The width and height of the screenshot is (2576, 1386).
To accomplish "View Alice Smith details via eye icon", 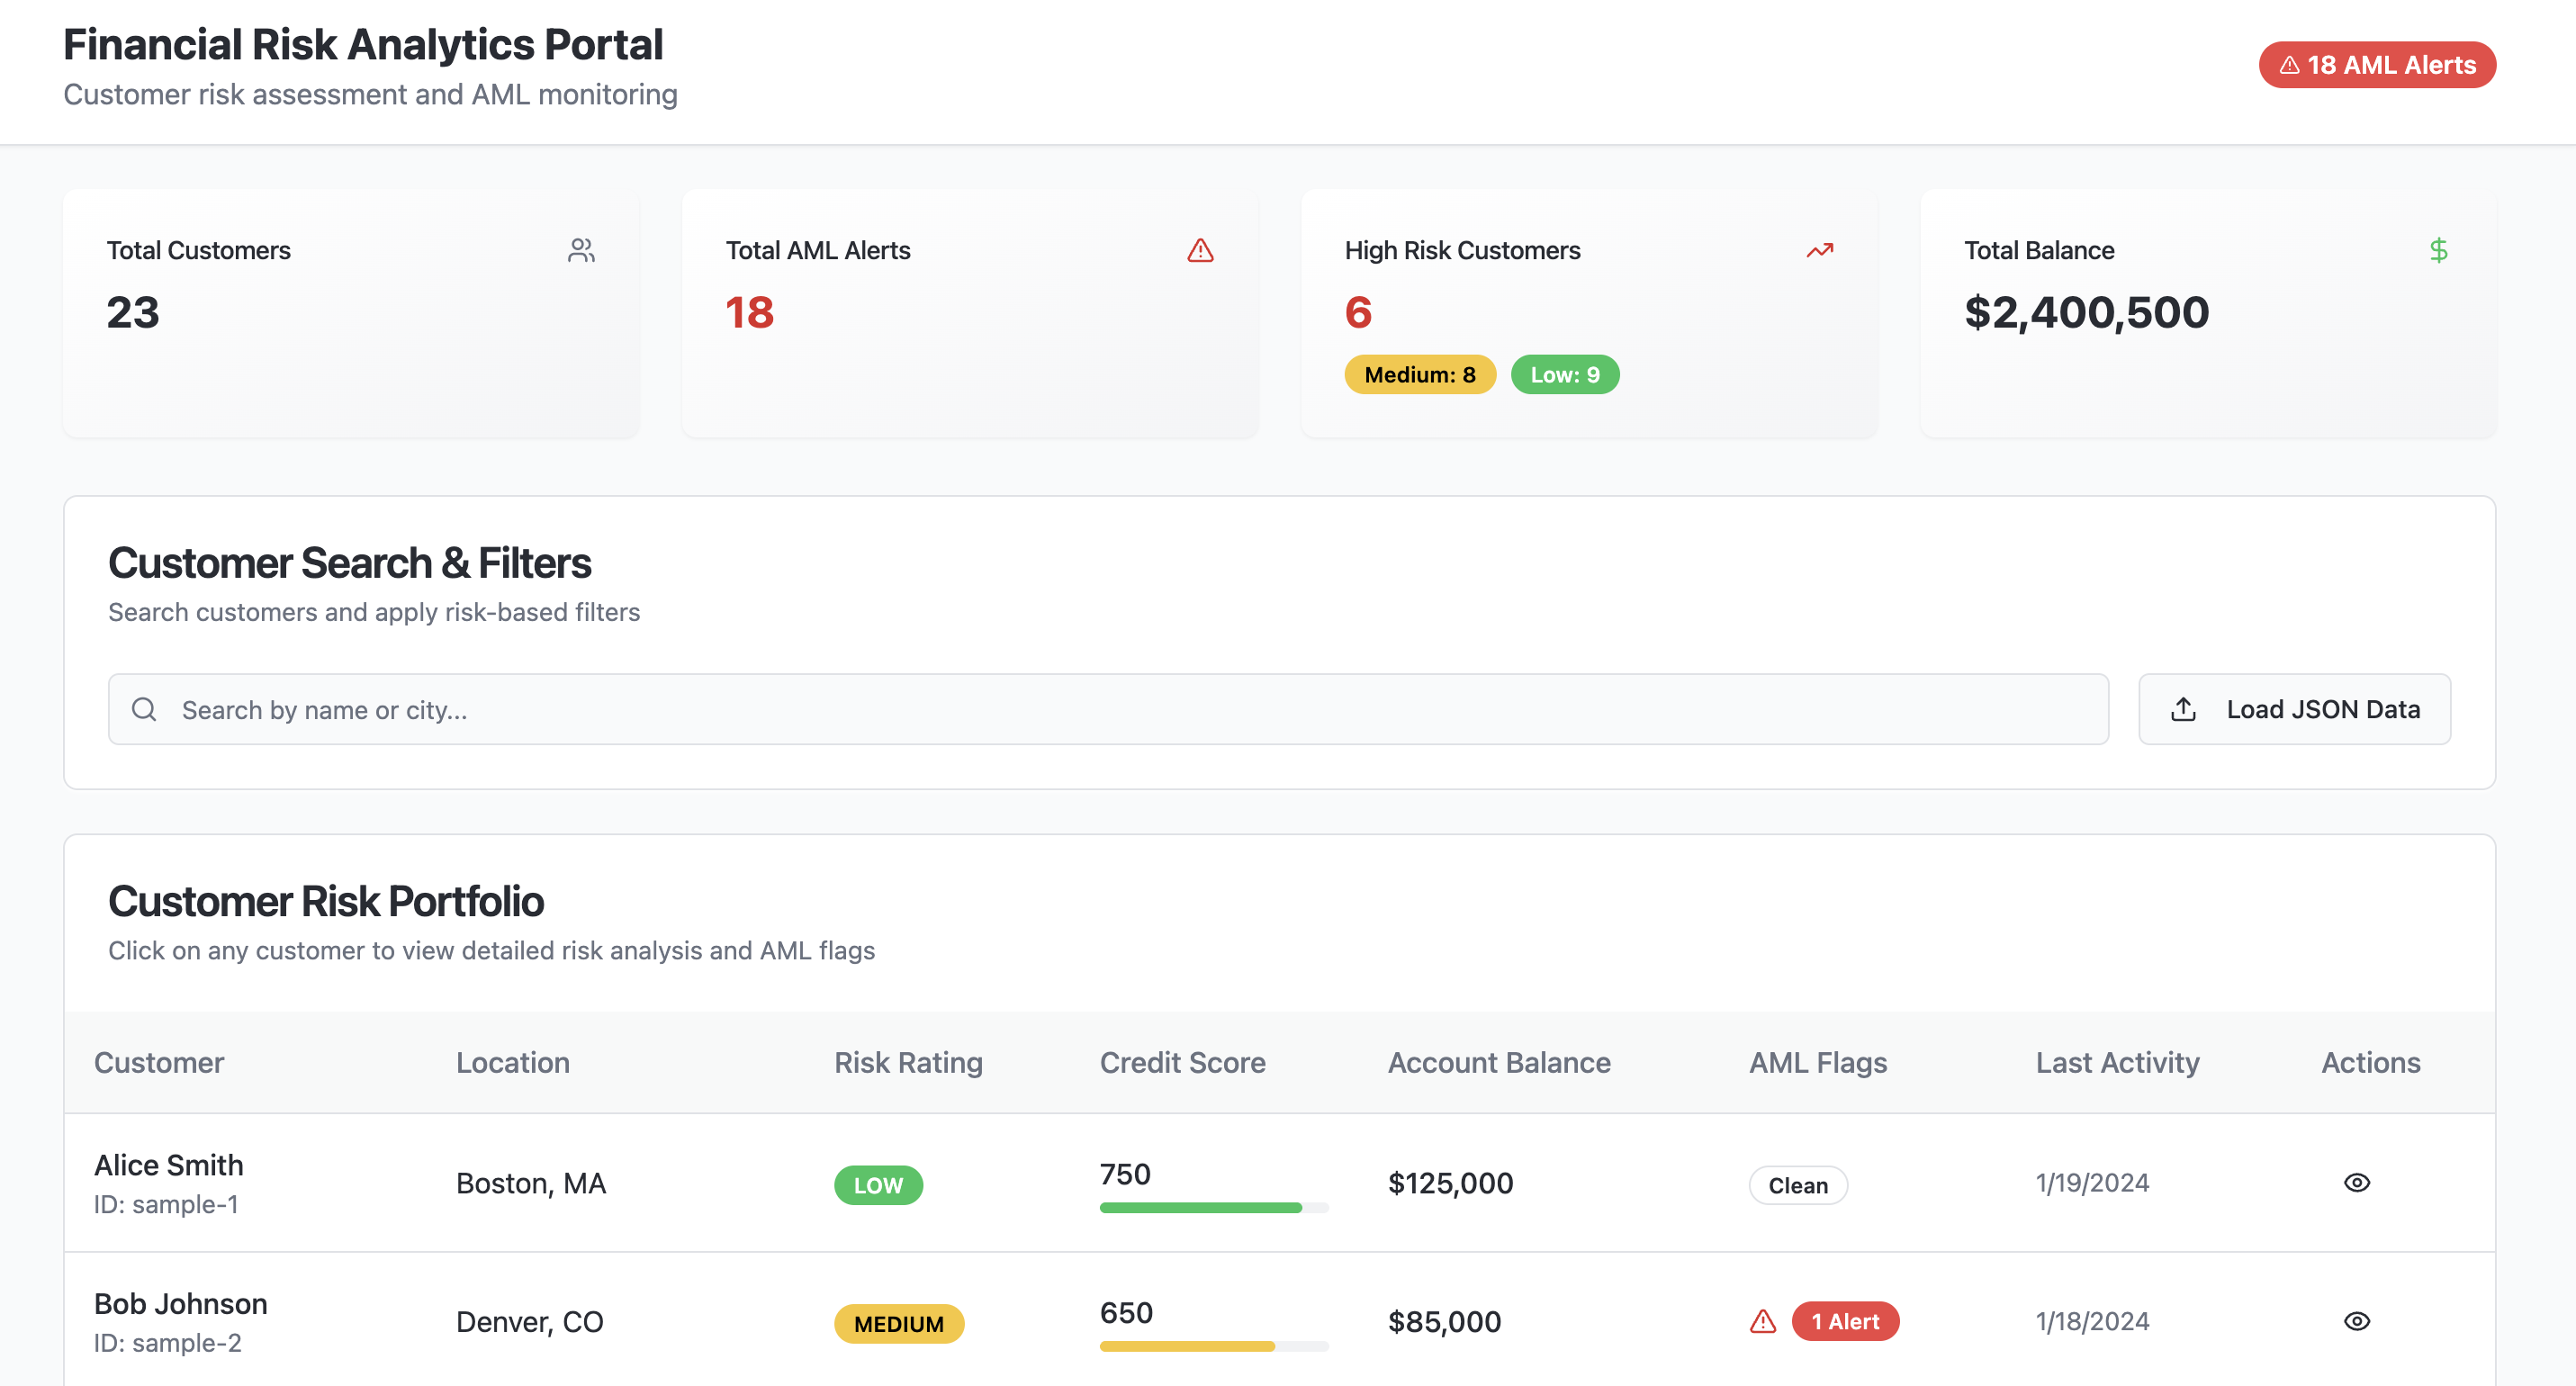I will (2356, 1182).
